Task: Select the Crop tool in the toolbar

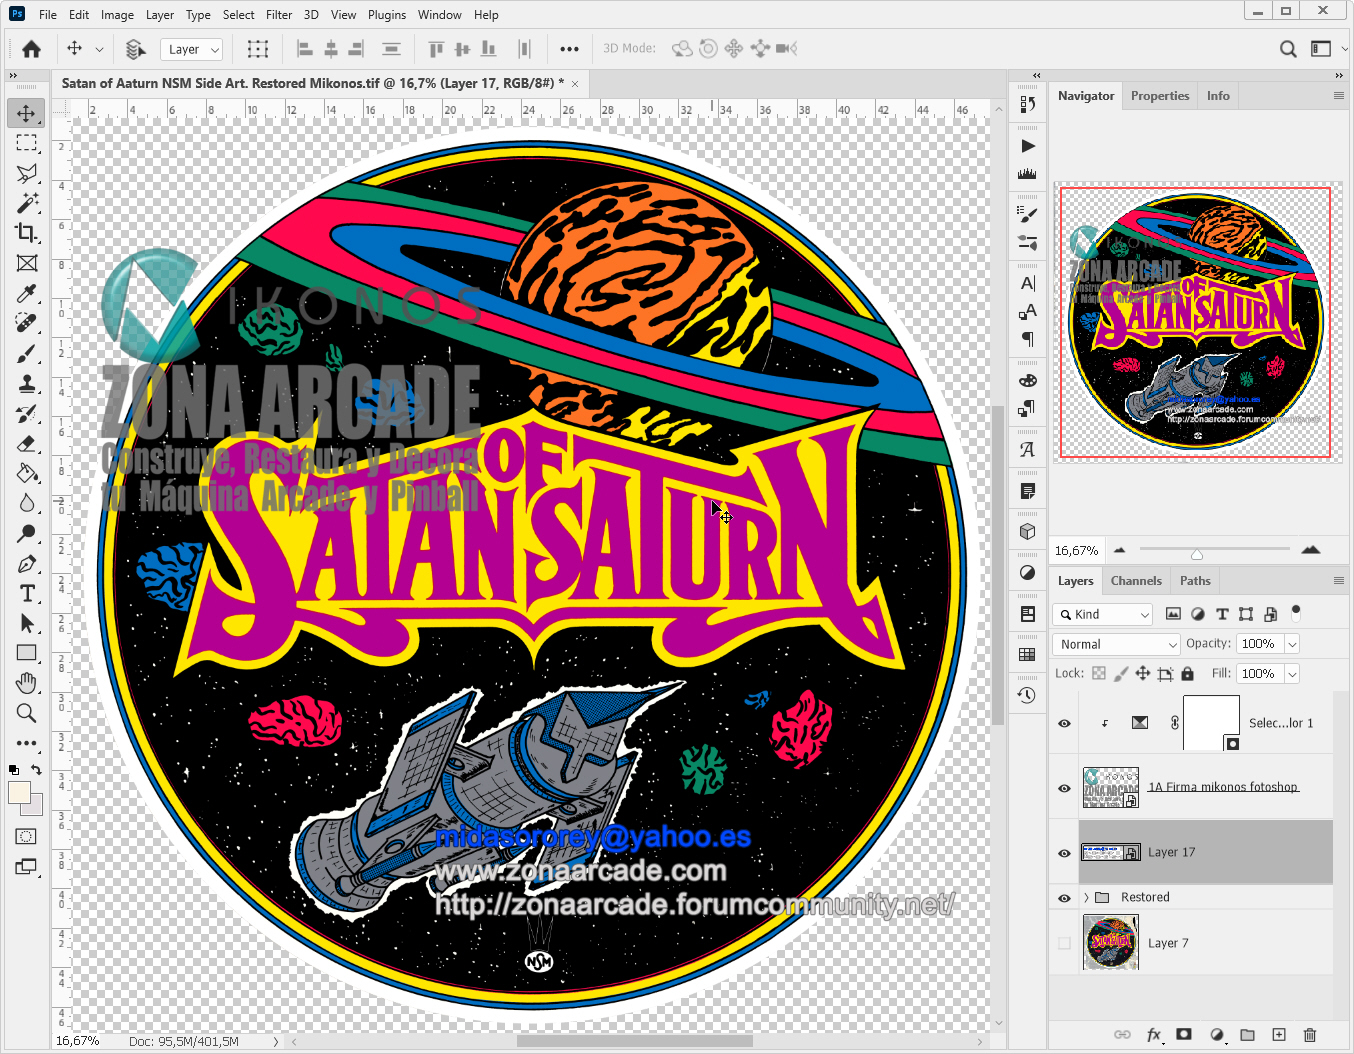Action: pos(26,233)
